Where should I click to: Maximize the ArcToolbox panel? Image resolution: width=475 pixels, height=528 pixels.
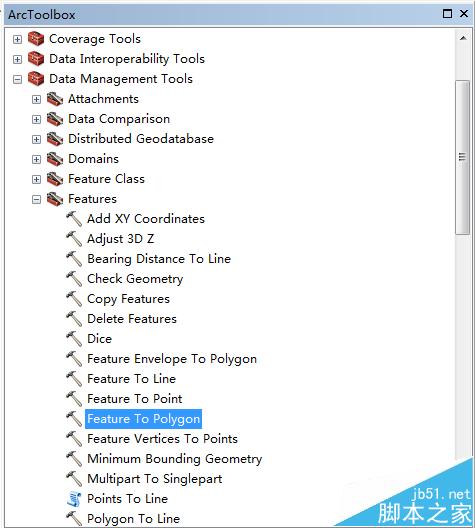tap(447, 13)
